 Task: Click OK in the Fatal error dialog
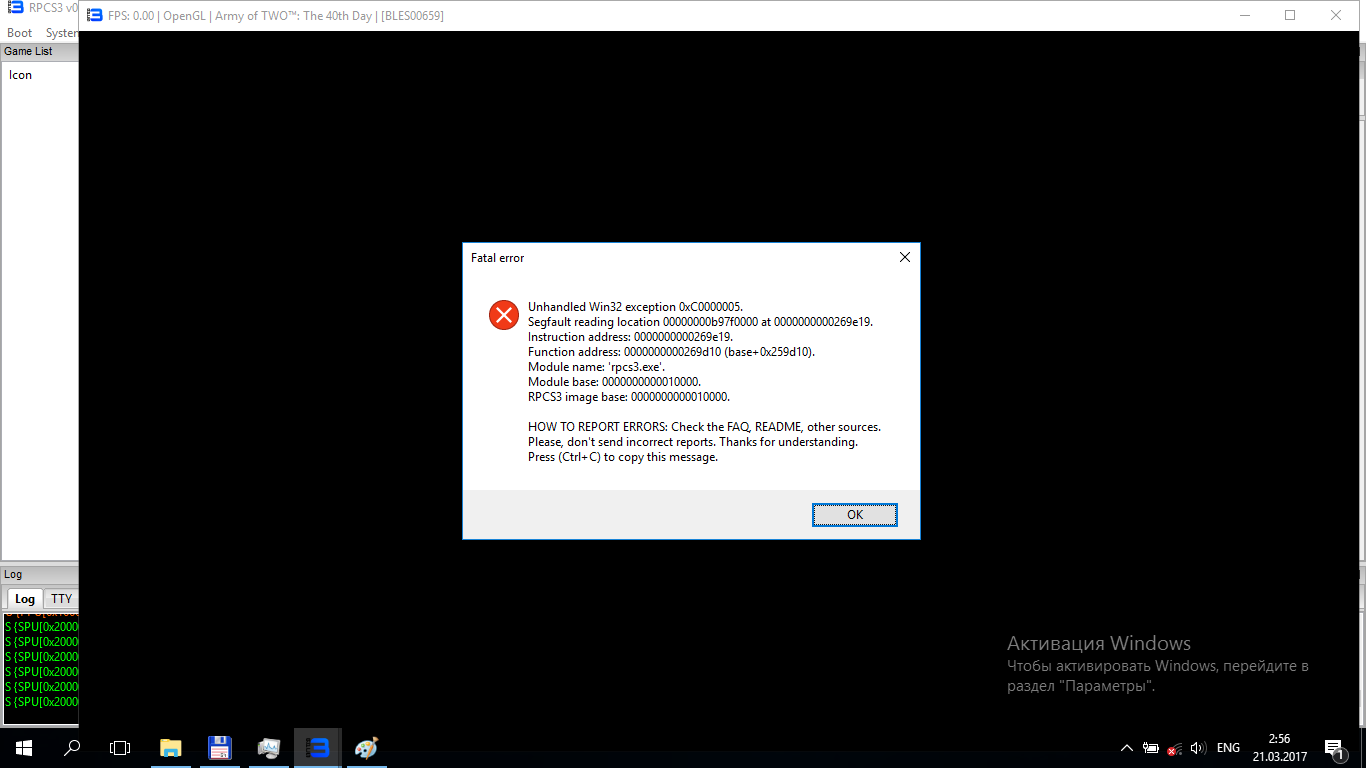click(x=855, y=515)
